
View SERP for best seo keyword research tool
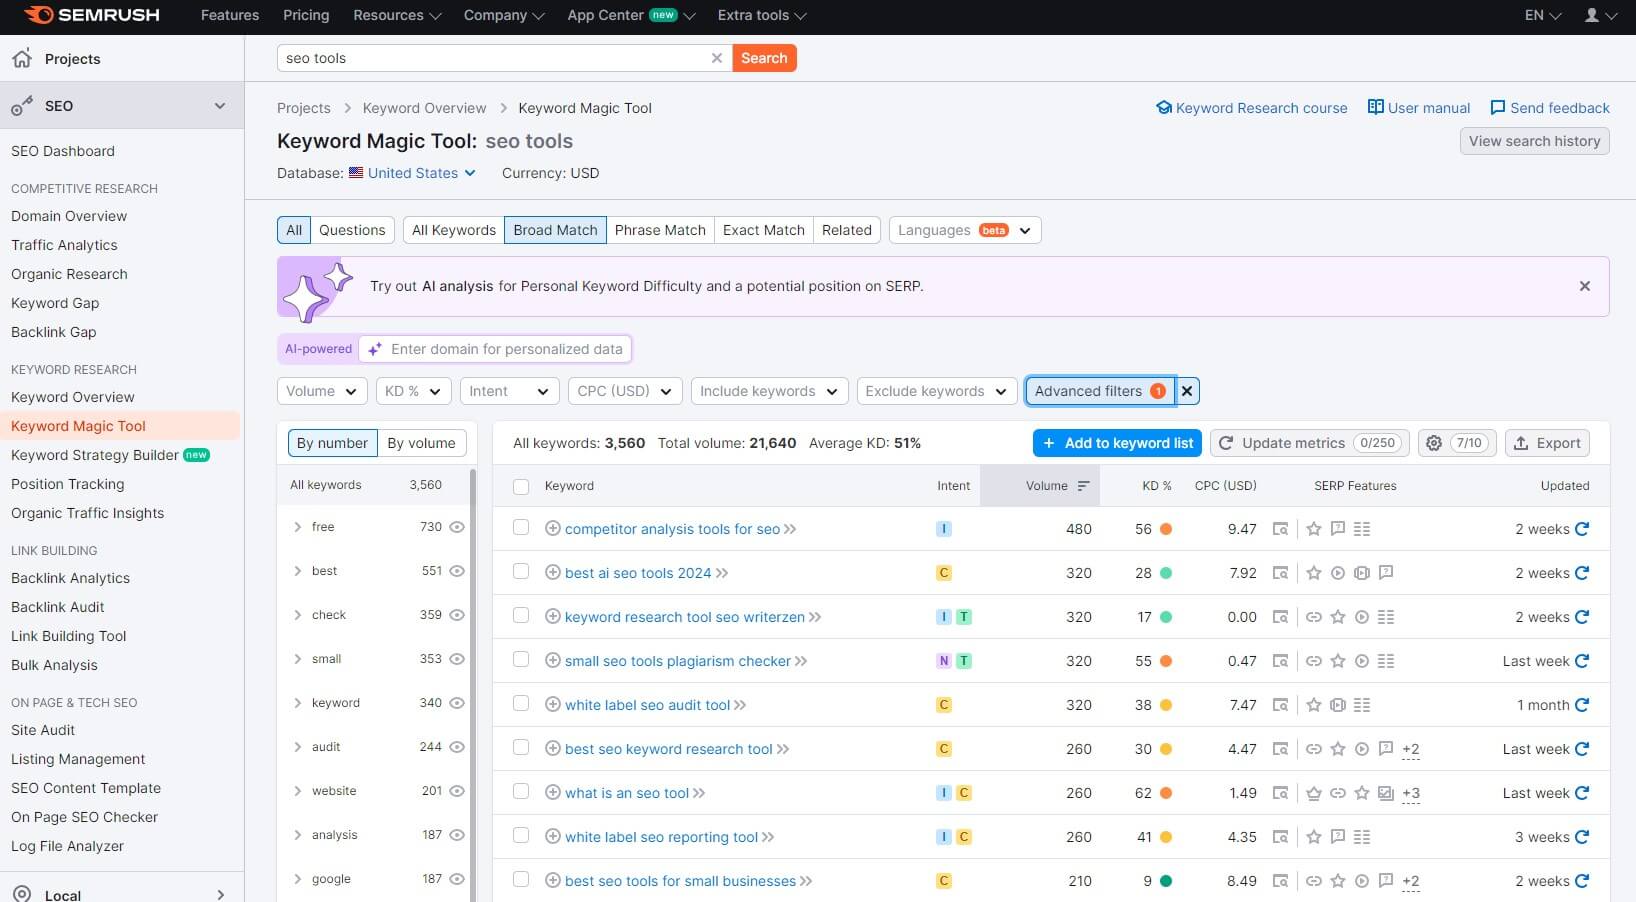tap(1280, 749)
